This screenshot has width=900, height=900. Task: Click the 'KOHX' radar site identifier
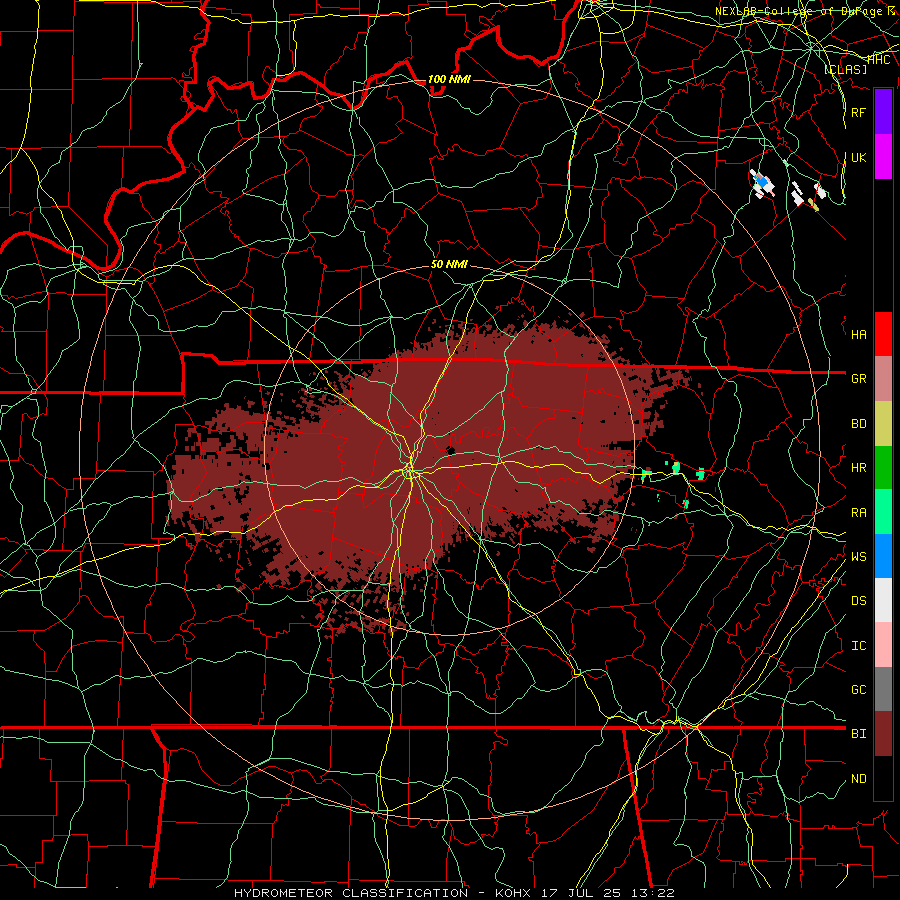coord(513,893)
